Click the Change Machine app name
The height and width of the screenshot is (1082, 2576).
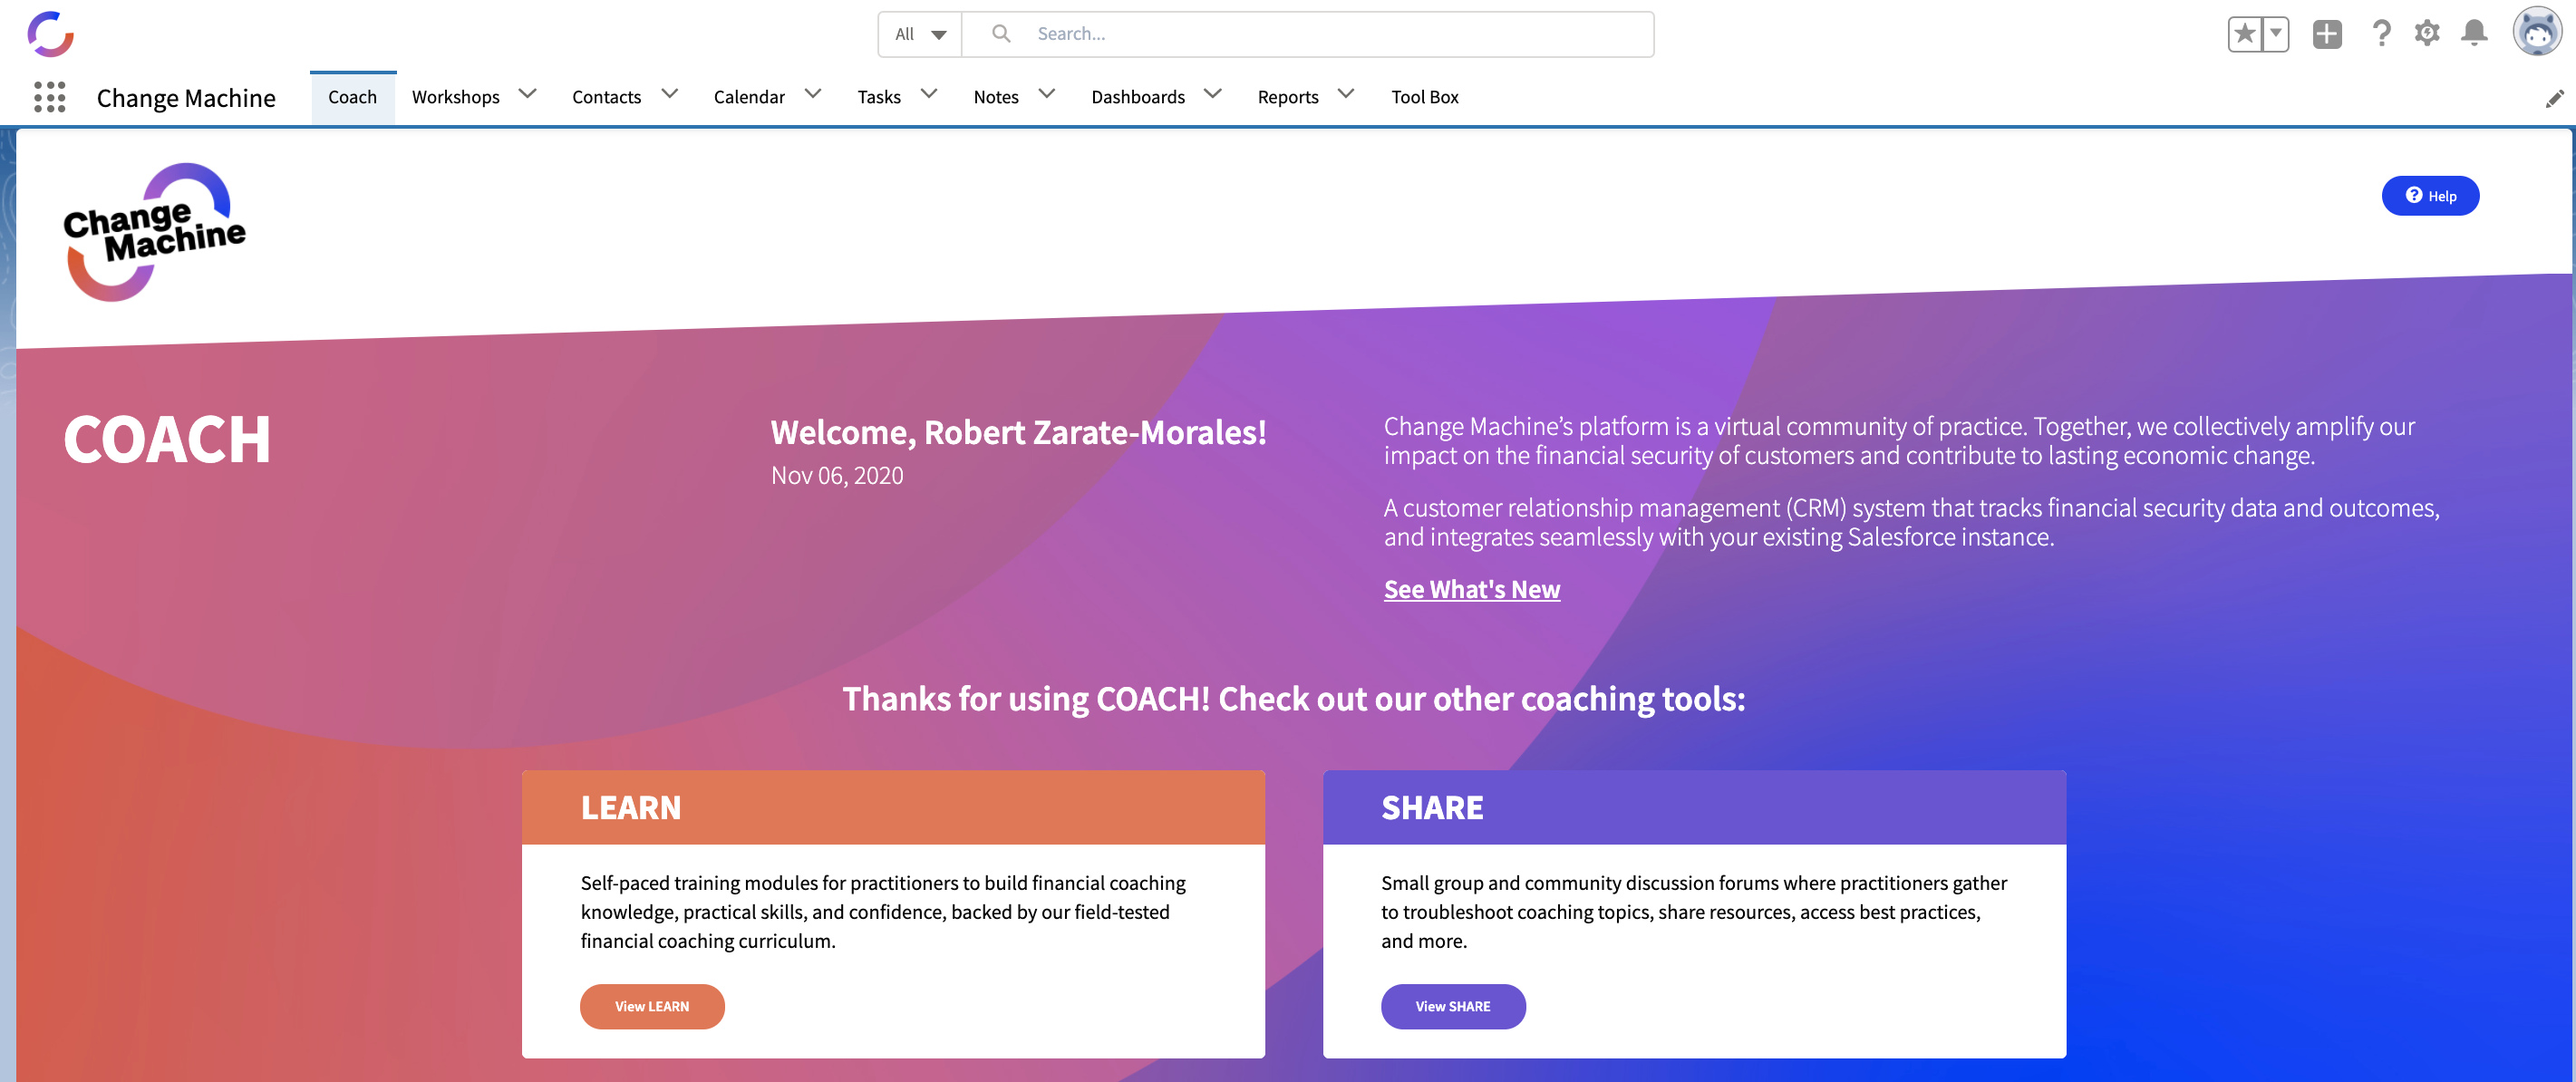coord(186,98)
